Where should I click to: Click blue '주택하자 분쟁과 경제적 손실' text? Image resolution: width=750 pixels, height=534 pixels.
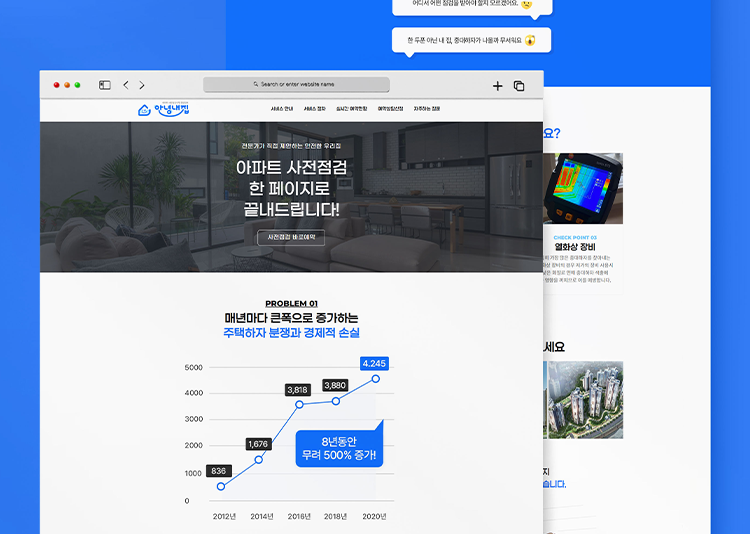(x=291, y=333)
